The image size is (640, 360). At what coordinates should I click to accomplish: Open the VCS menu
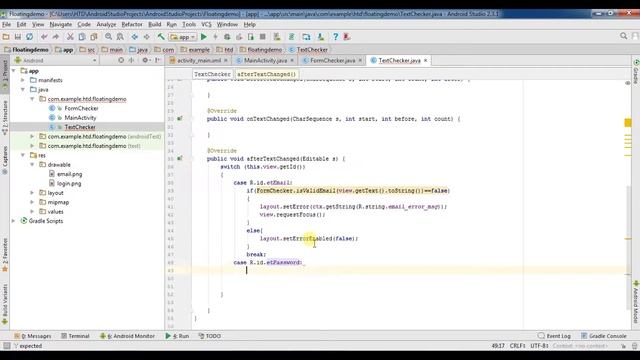[206, 24]
